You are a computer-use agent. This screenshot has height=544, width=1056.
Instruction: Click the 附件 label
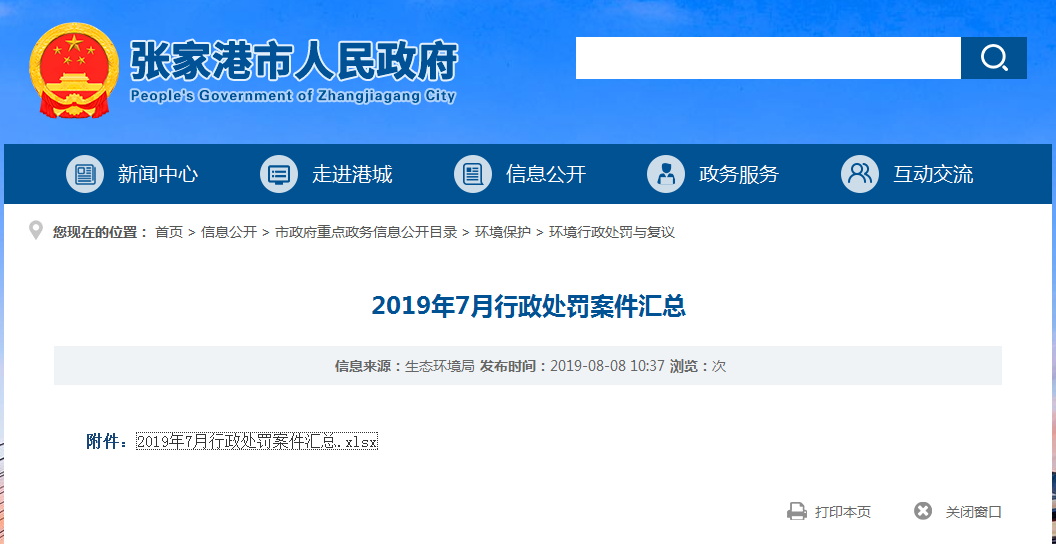click(106, 442)
